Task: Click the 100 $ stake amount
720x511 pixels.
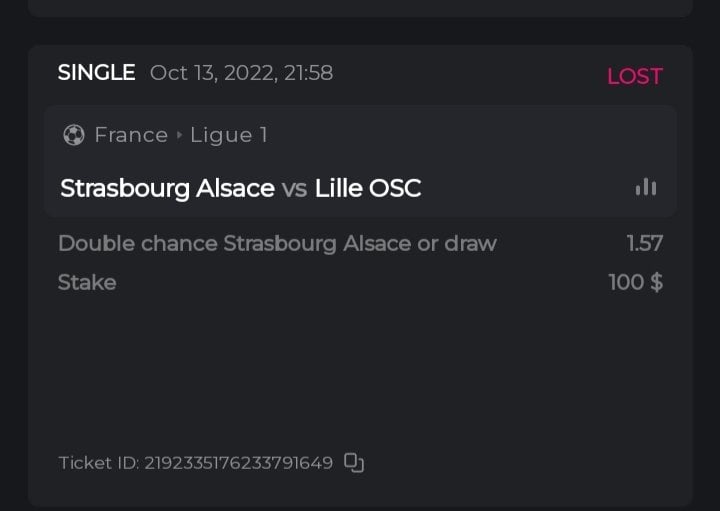Action: (x=635, y=282)
